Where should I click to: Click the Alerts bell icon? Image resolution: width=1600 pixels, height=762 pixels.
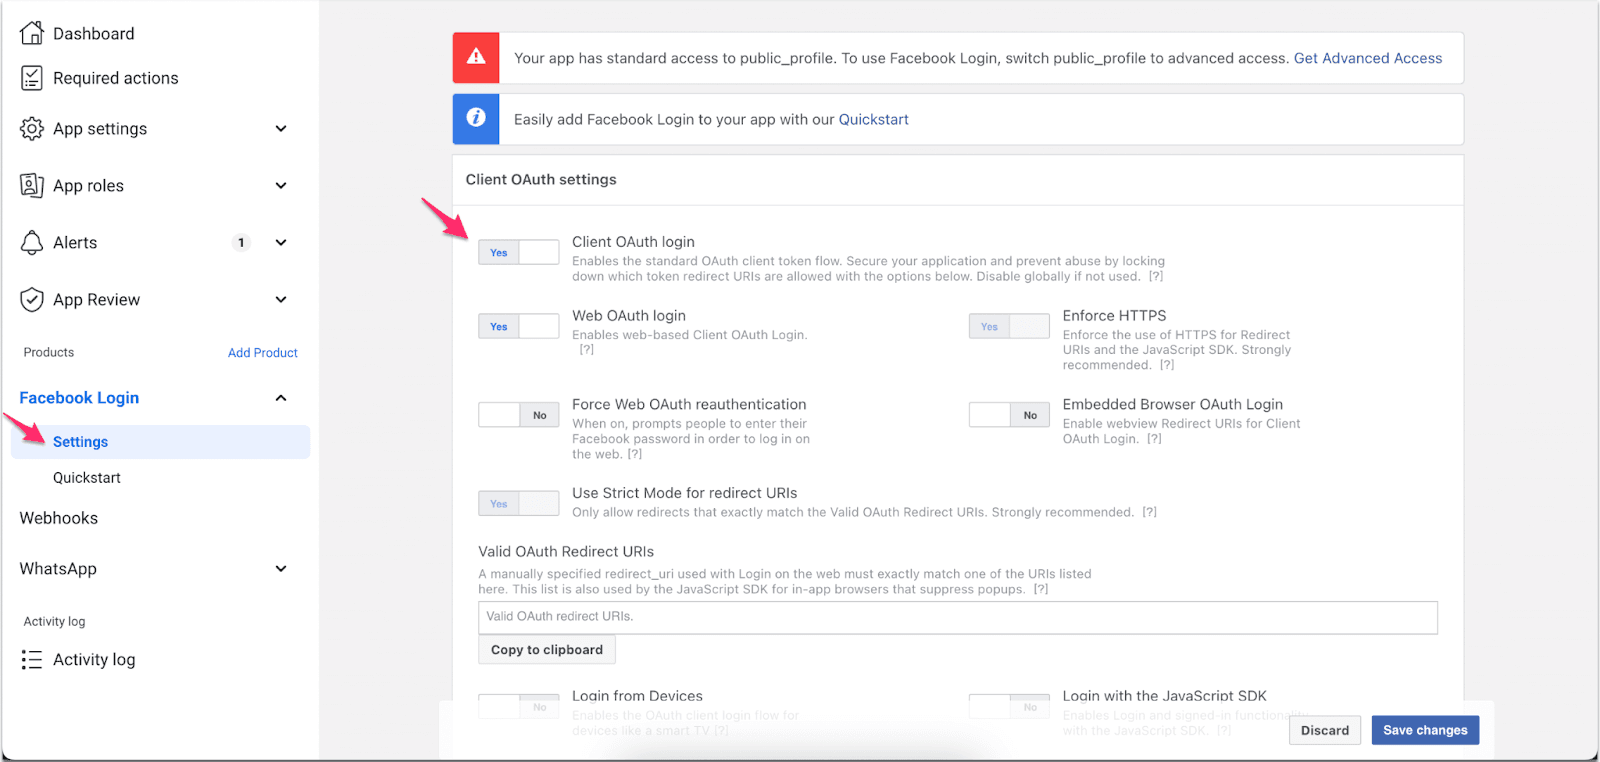[x=32, y=243]
